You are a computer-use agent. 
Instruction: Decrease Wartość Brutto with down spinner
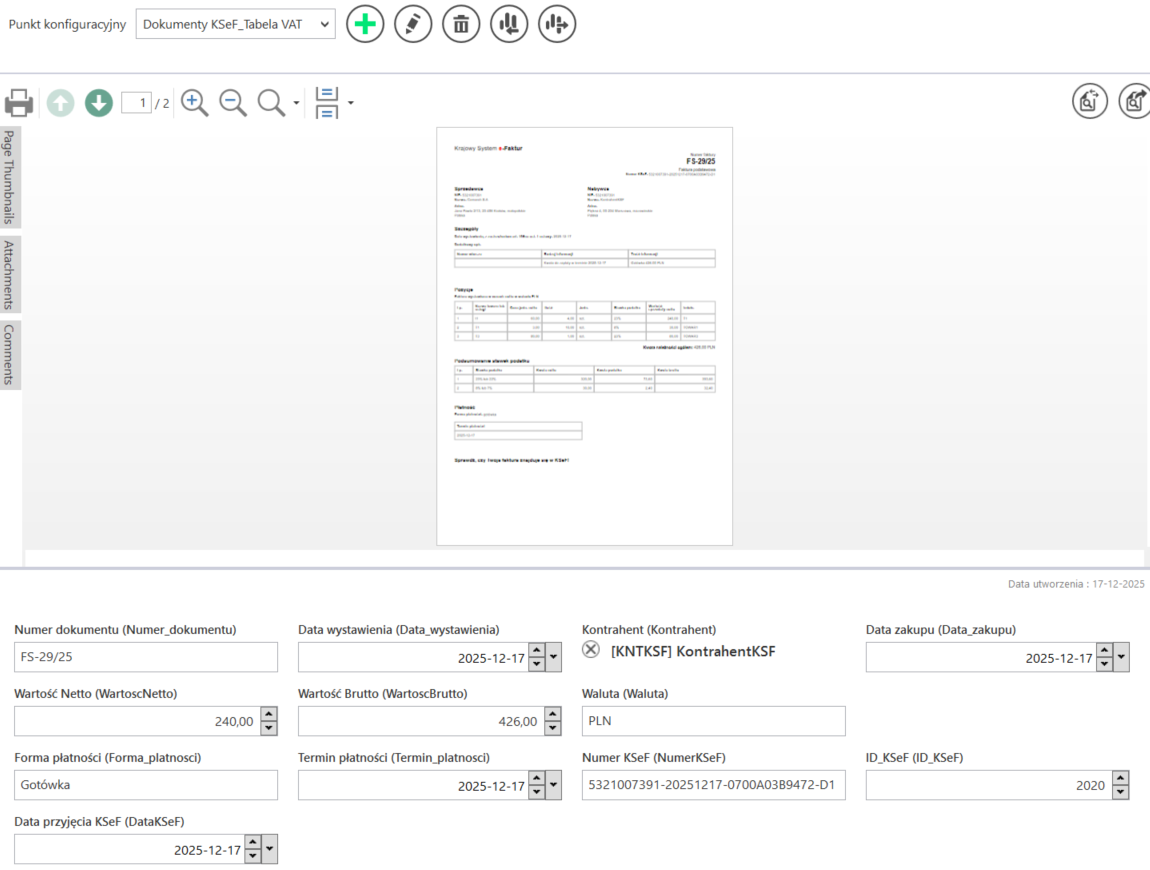coord(536,728)
